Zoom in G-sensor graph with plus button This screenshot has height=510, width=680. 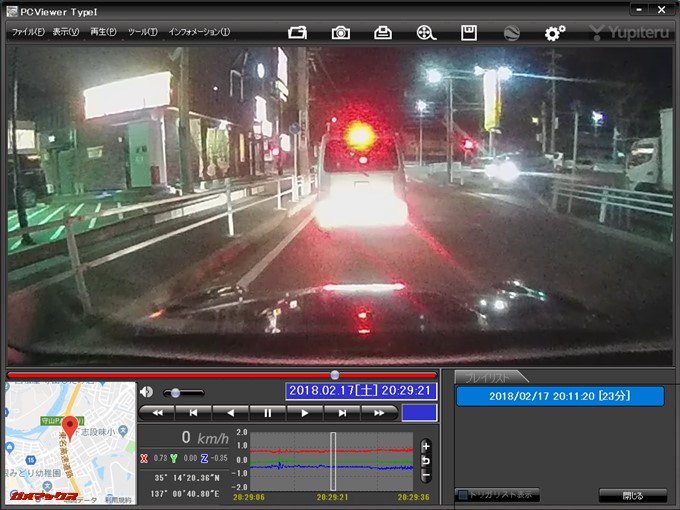pos(426,446)
